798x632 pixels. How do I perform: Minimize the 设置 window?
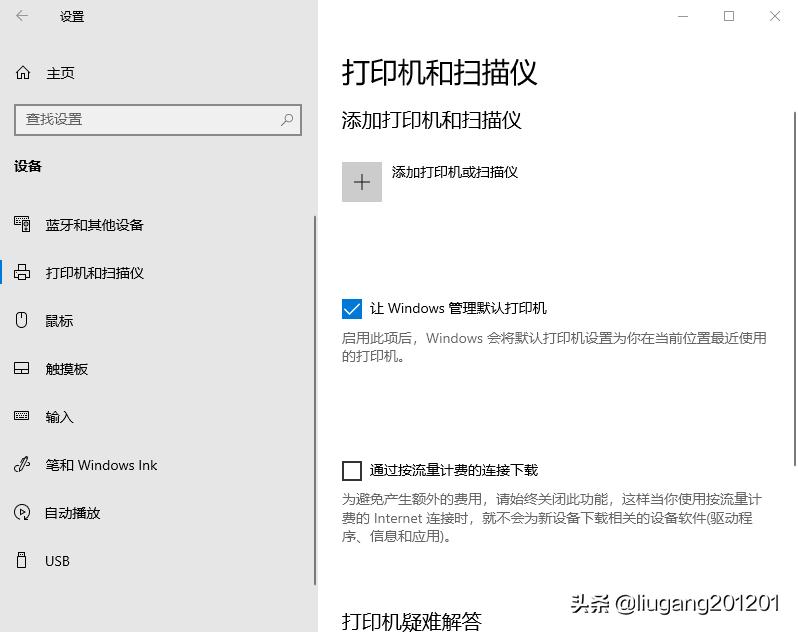683,16
